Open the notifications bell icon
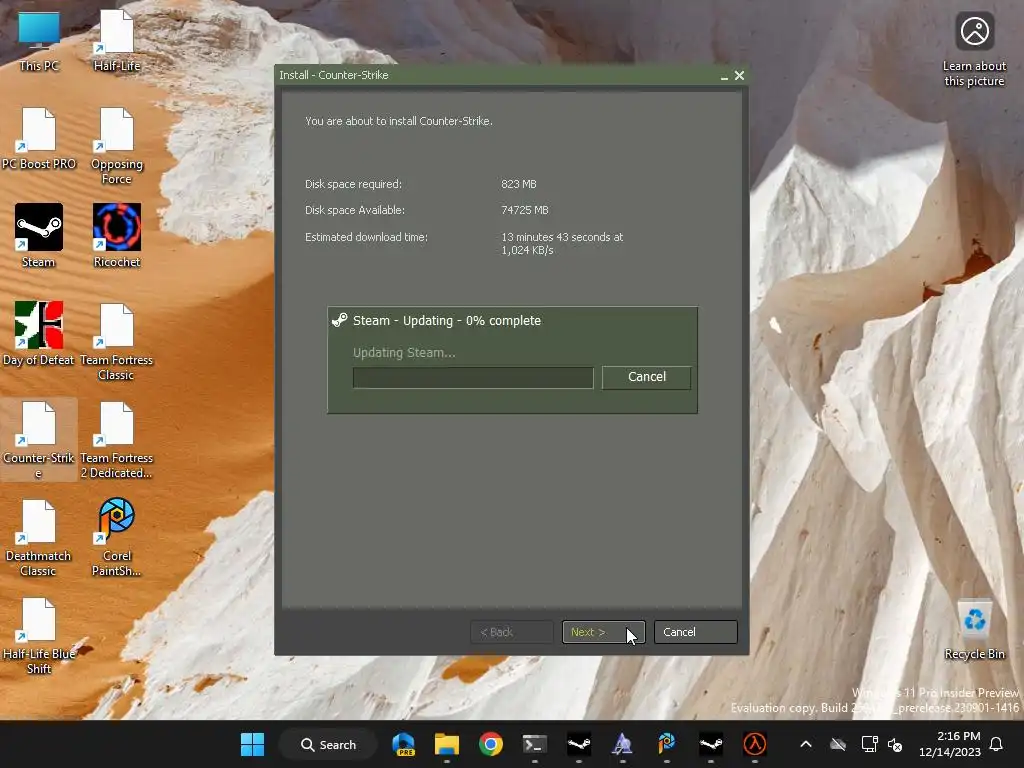 (x=997, y=744)
